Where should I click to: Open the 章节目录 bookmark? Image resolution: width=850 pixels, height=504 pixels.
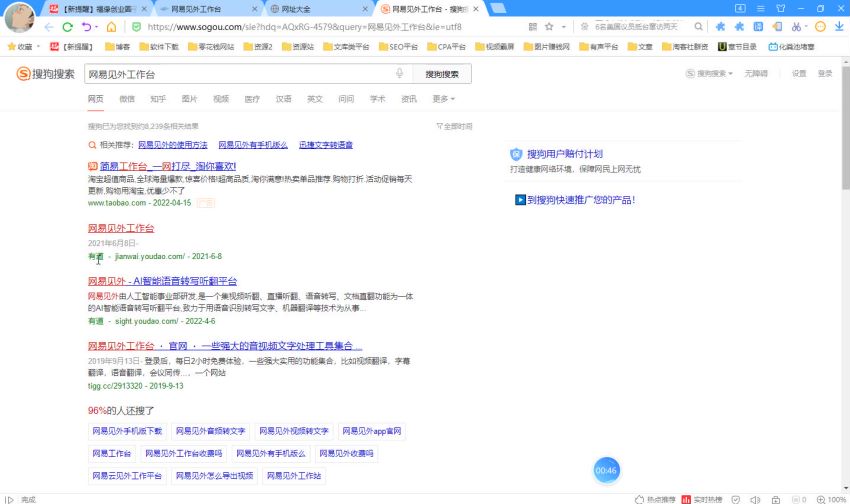point(737,47)
